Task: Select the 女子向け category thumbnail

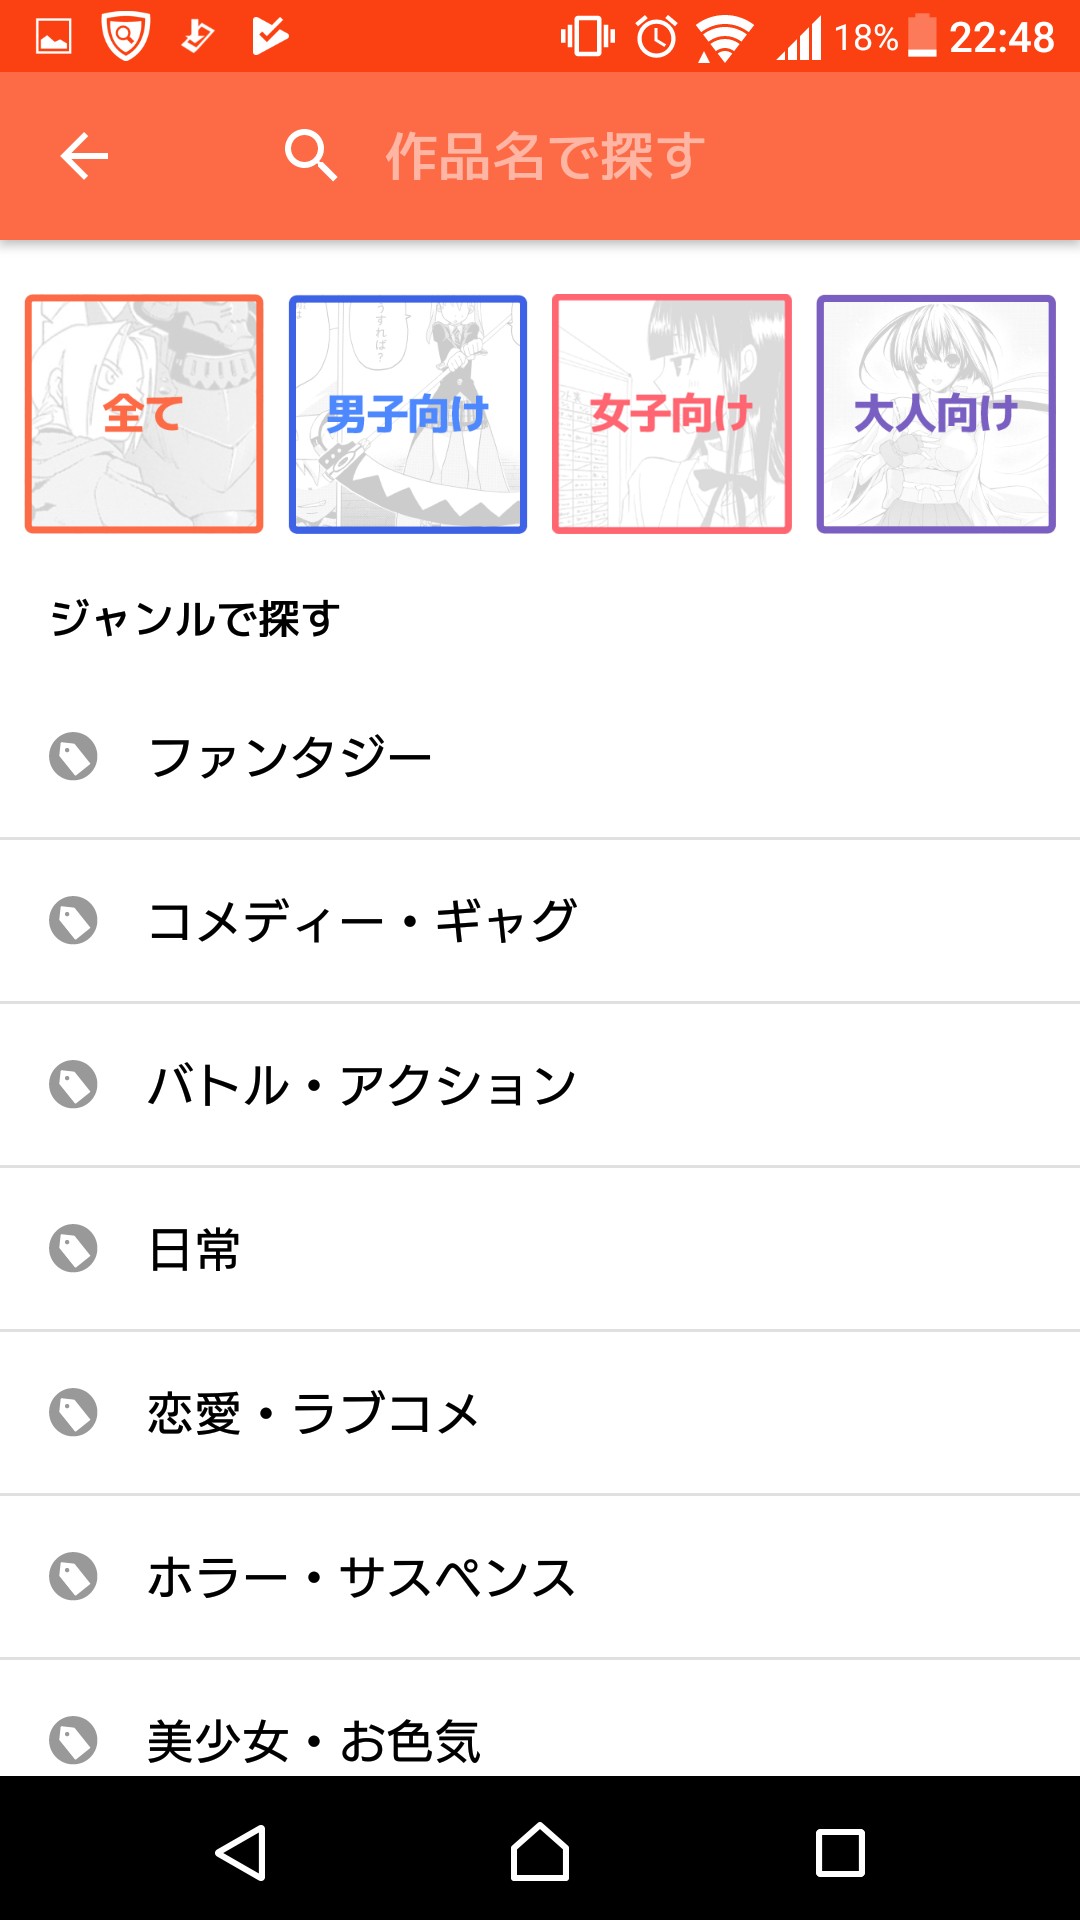Action: coord(672,414)
